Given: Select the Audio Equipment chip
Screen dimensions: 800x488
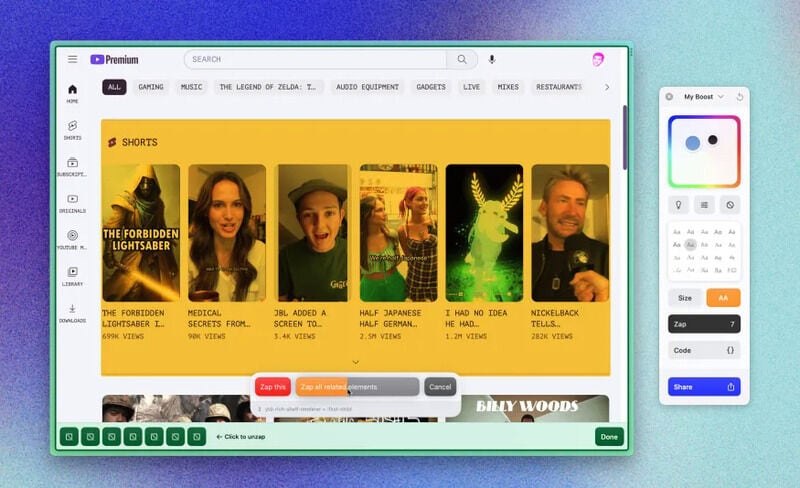Looking at the screenshot, I should click(x=367, y=87).
